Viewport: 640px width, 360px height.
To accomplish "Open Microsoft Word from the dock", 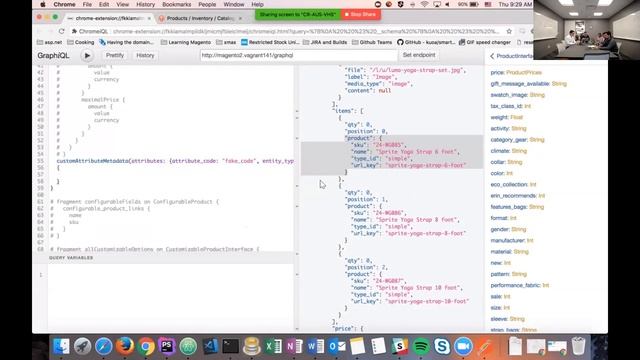I will pyautogui.click(x=315, y=346).
